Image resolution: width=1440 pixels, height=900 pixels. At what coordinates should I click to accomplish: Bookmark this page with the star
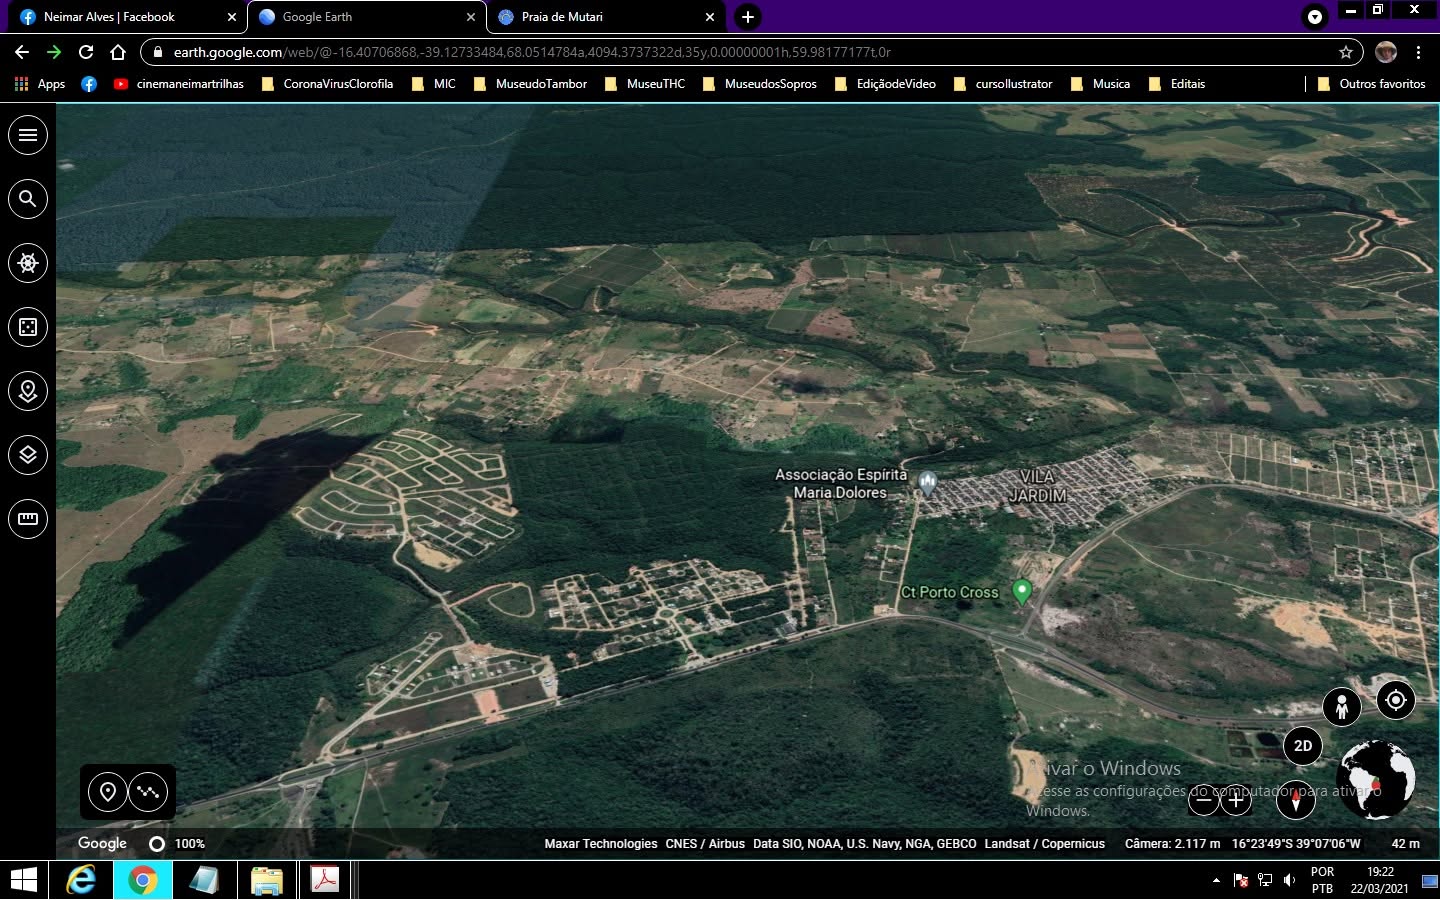[x=1346, y=52]
